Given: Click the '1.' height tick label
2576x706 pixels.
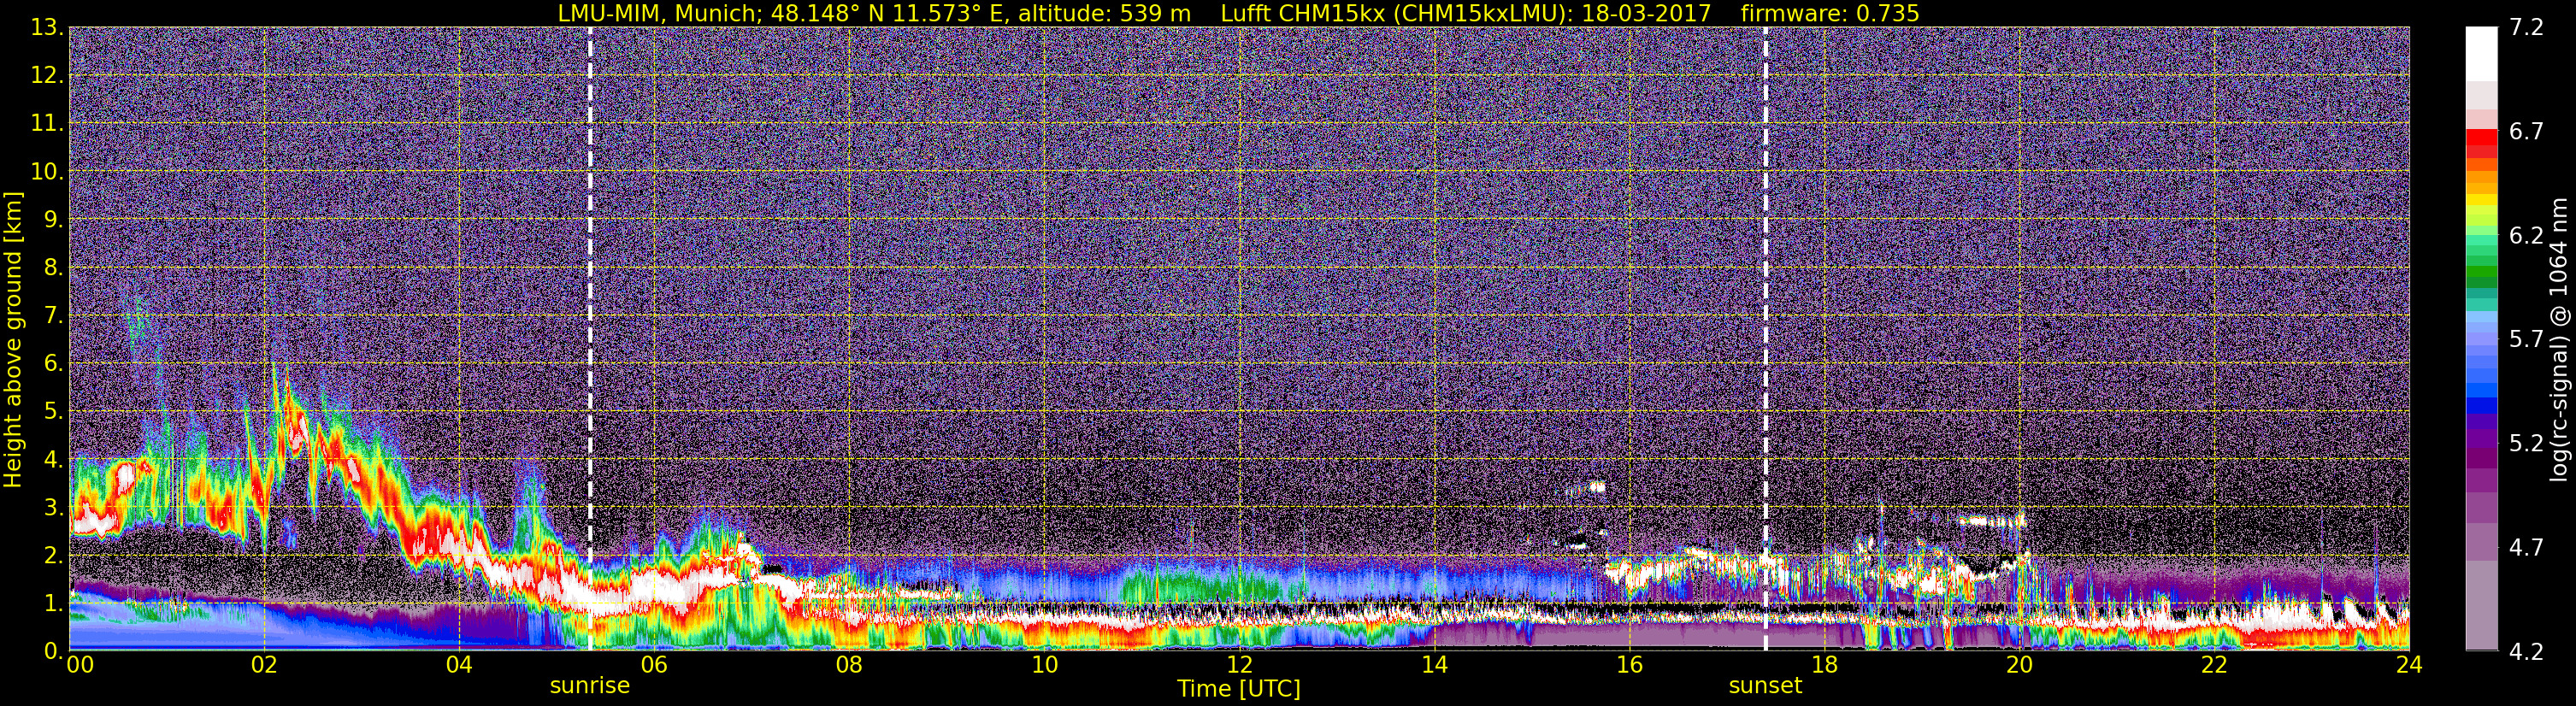Looking at the screenshot, I should 54,604.
